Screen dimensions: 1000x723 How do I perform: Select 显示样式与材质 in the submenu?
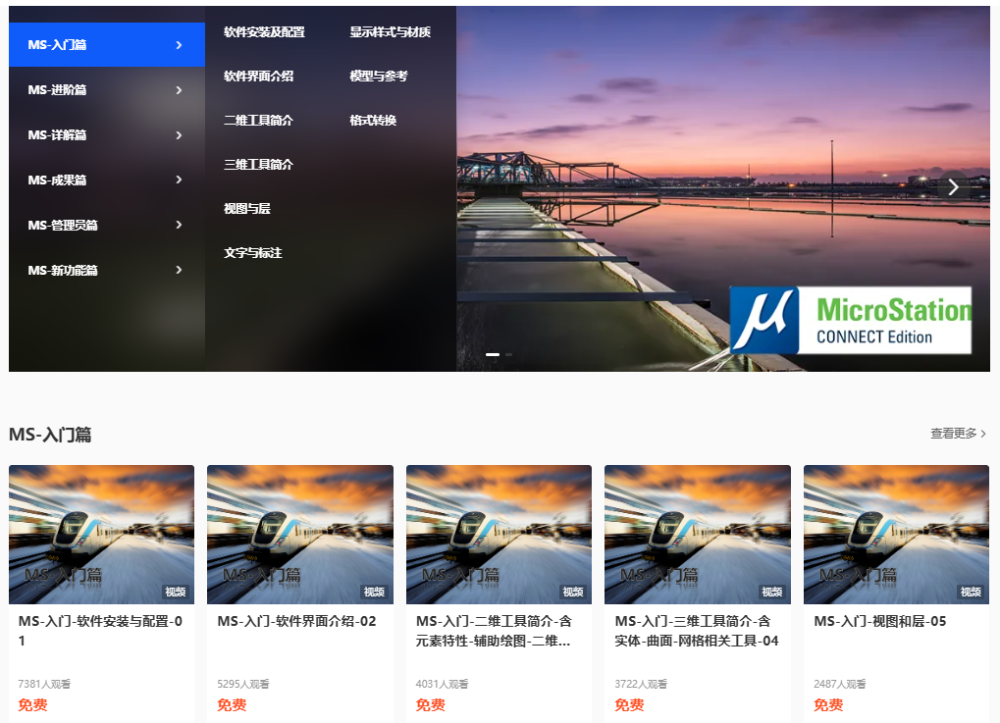390,32
